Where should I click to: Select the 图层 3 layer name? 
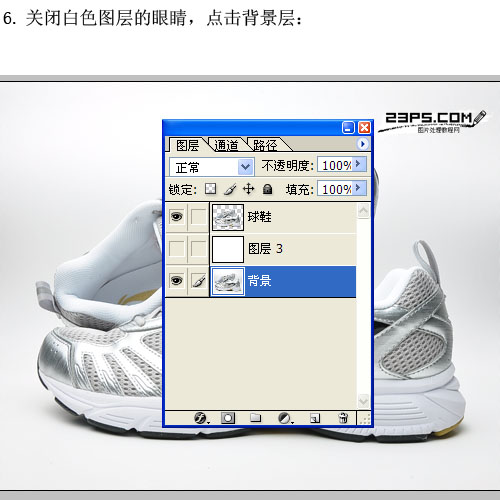(265, 249)
